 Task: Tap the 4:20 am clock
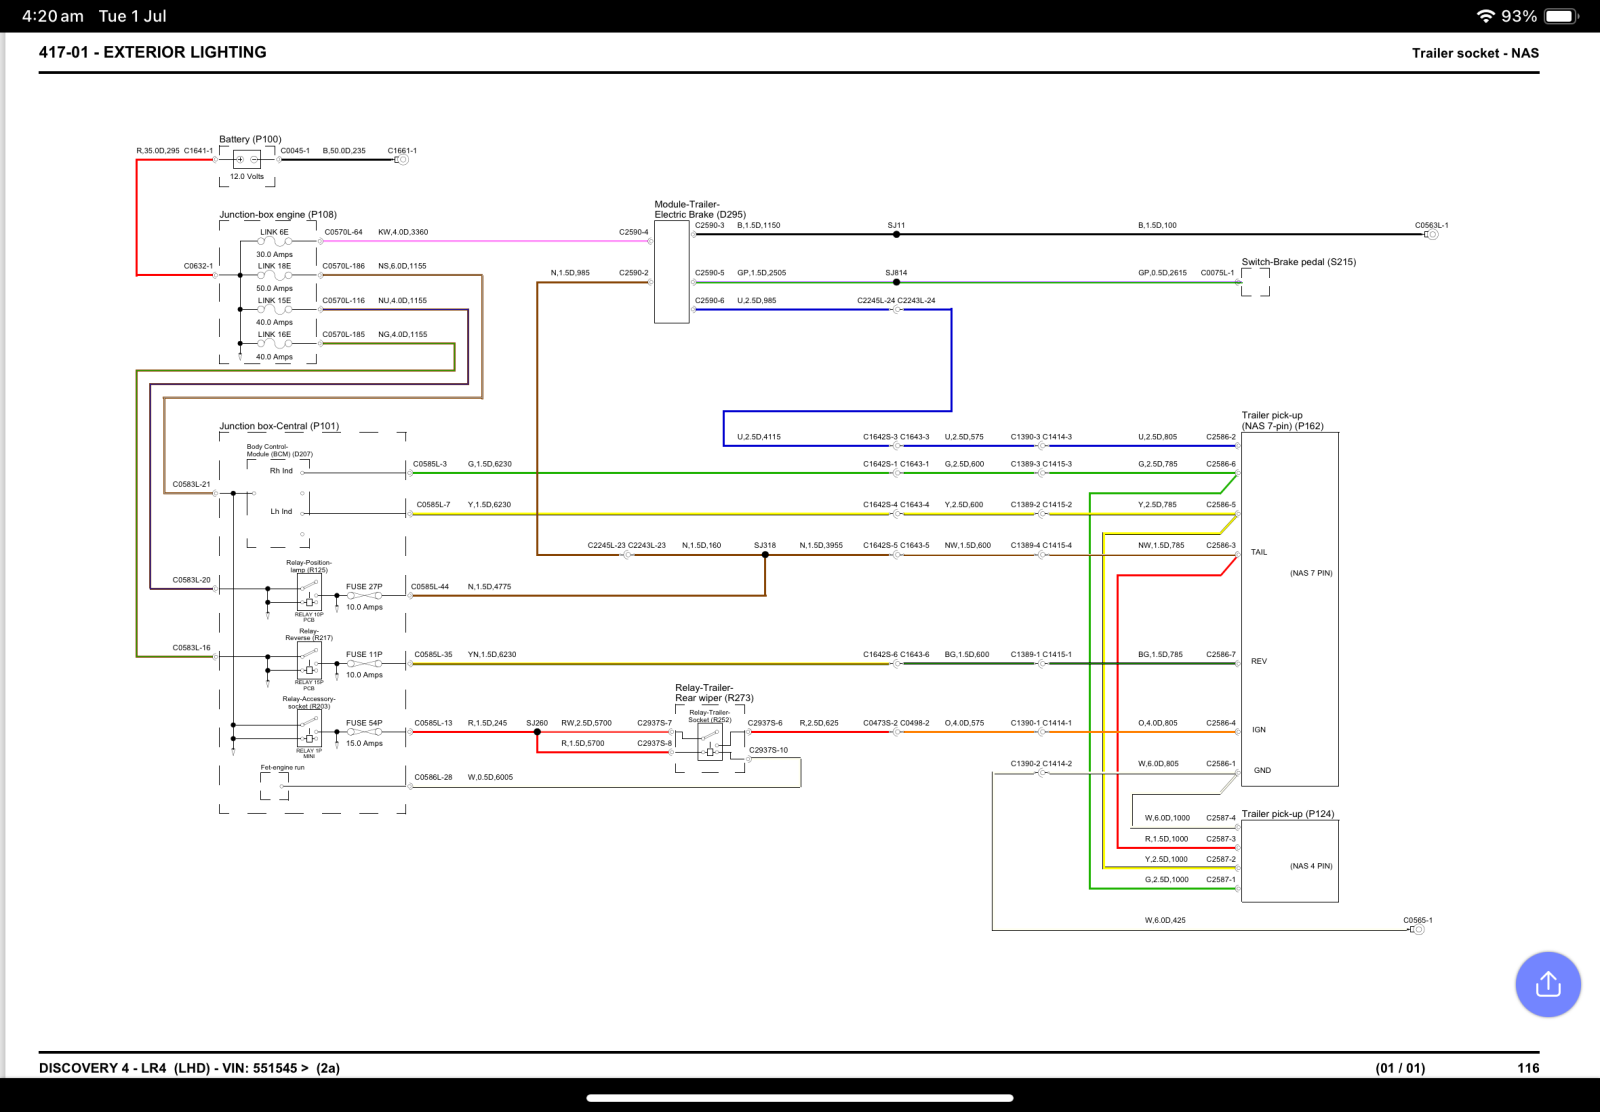tap(53, 16)
